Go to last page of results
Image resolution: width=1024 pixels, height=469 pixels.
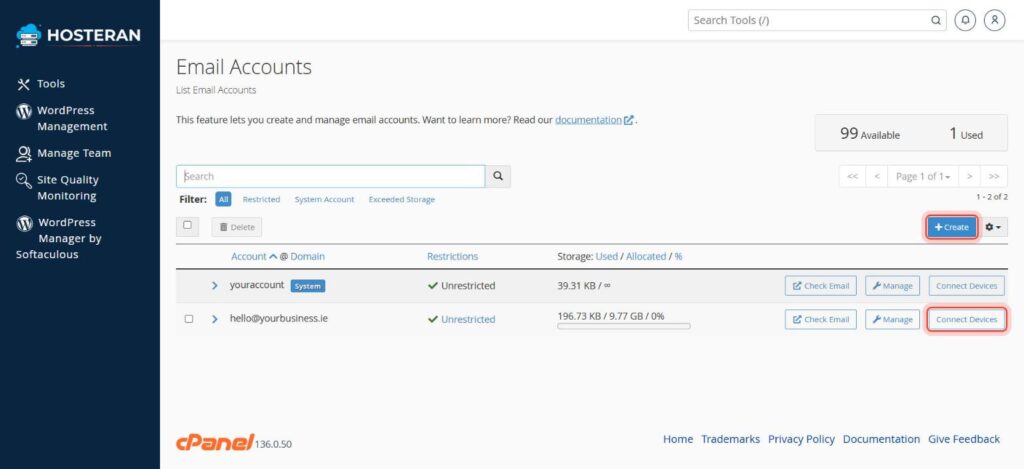994,176
